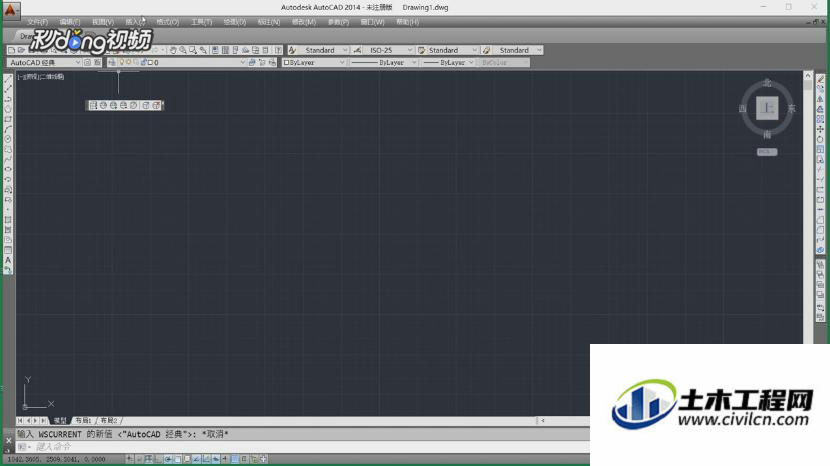
Task: Toggle Snap mode in status bar
Action: (x=139, y=459)
